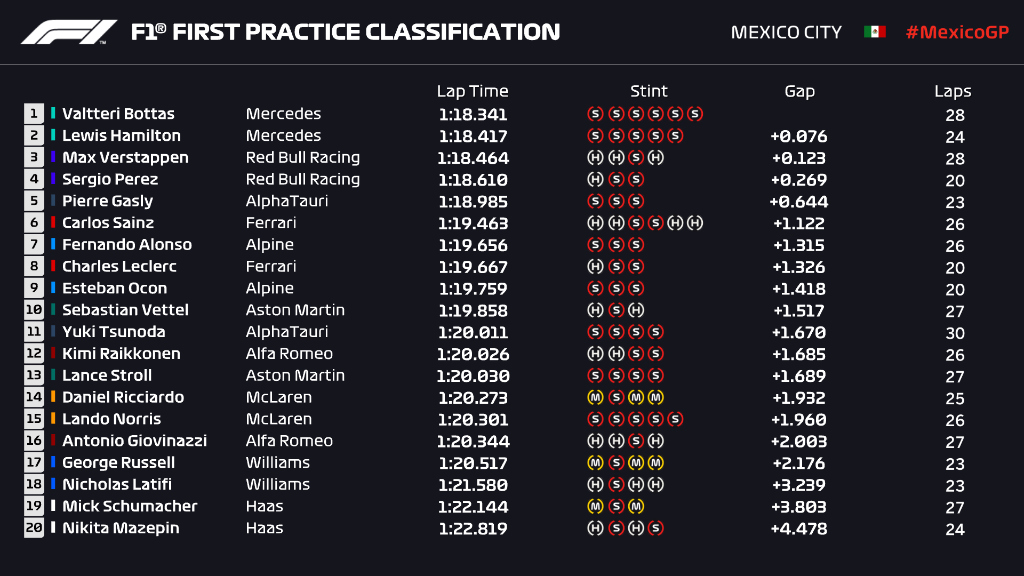
Task: Click the soft tyre icon in Vettel's stint
Action: [615, 310]
